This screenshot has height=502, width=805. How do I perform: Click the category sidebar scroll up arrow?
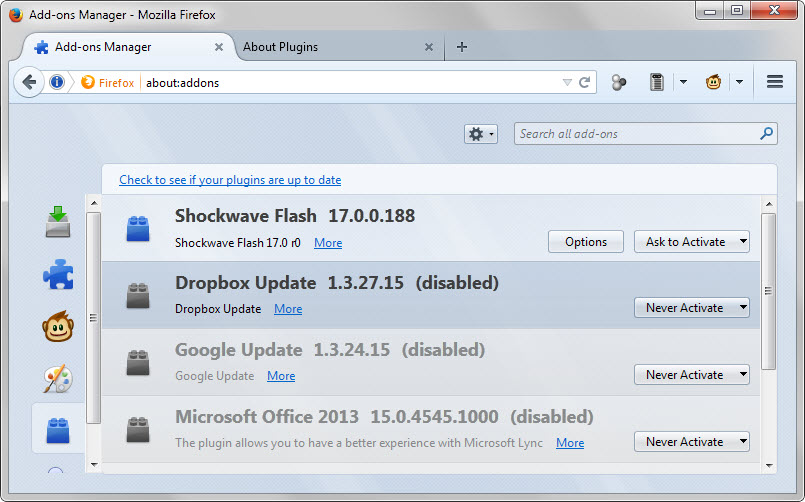coord(94,203)
